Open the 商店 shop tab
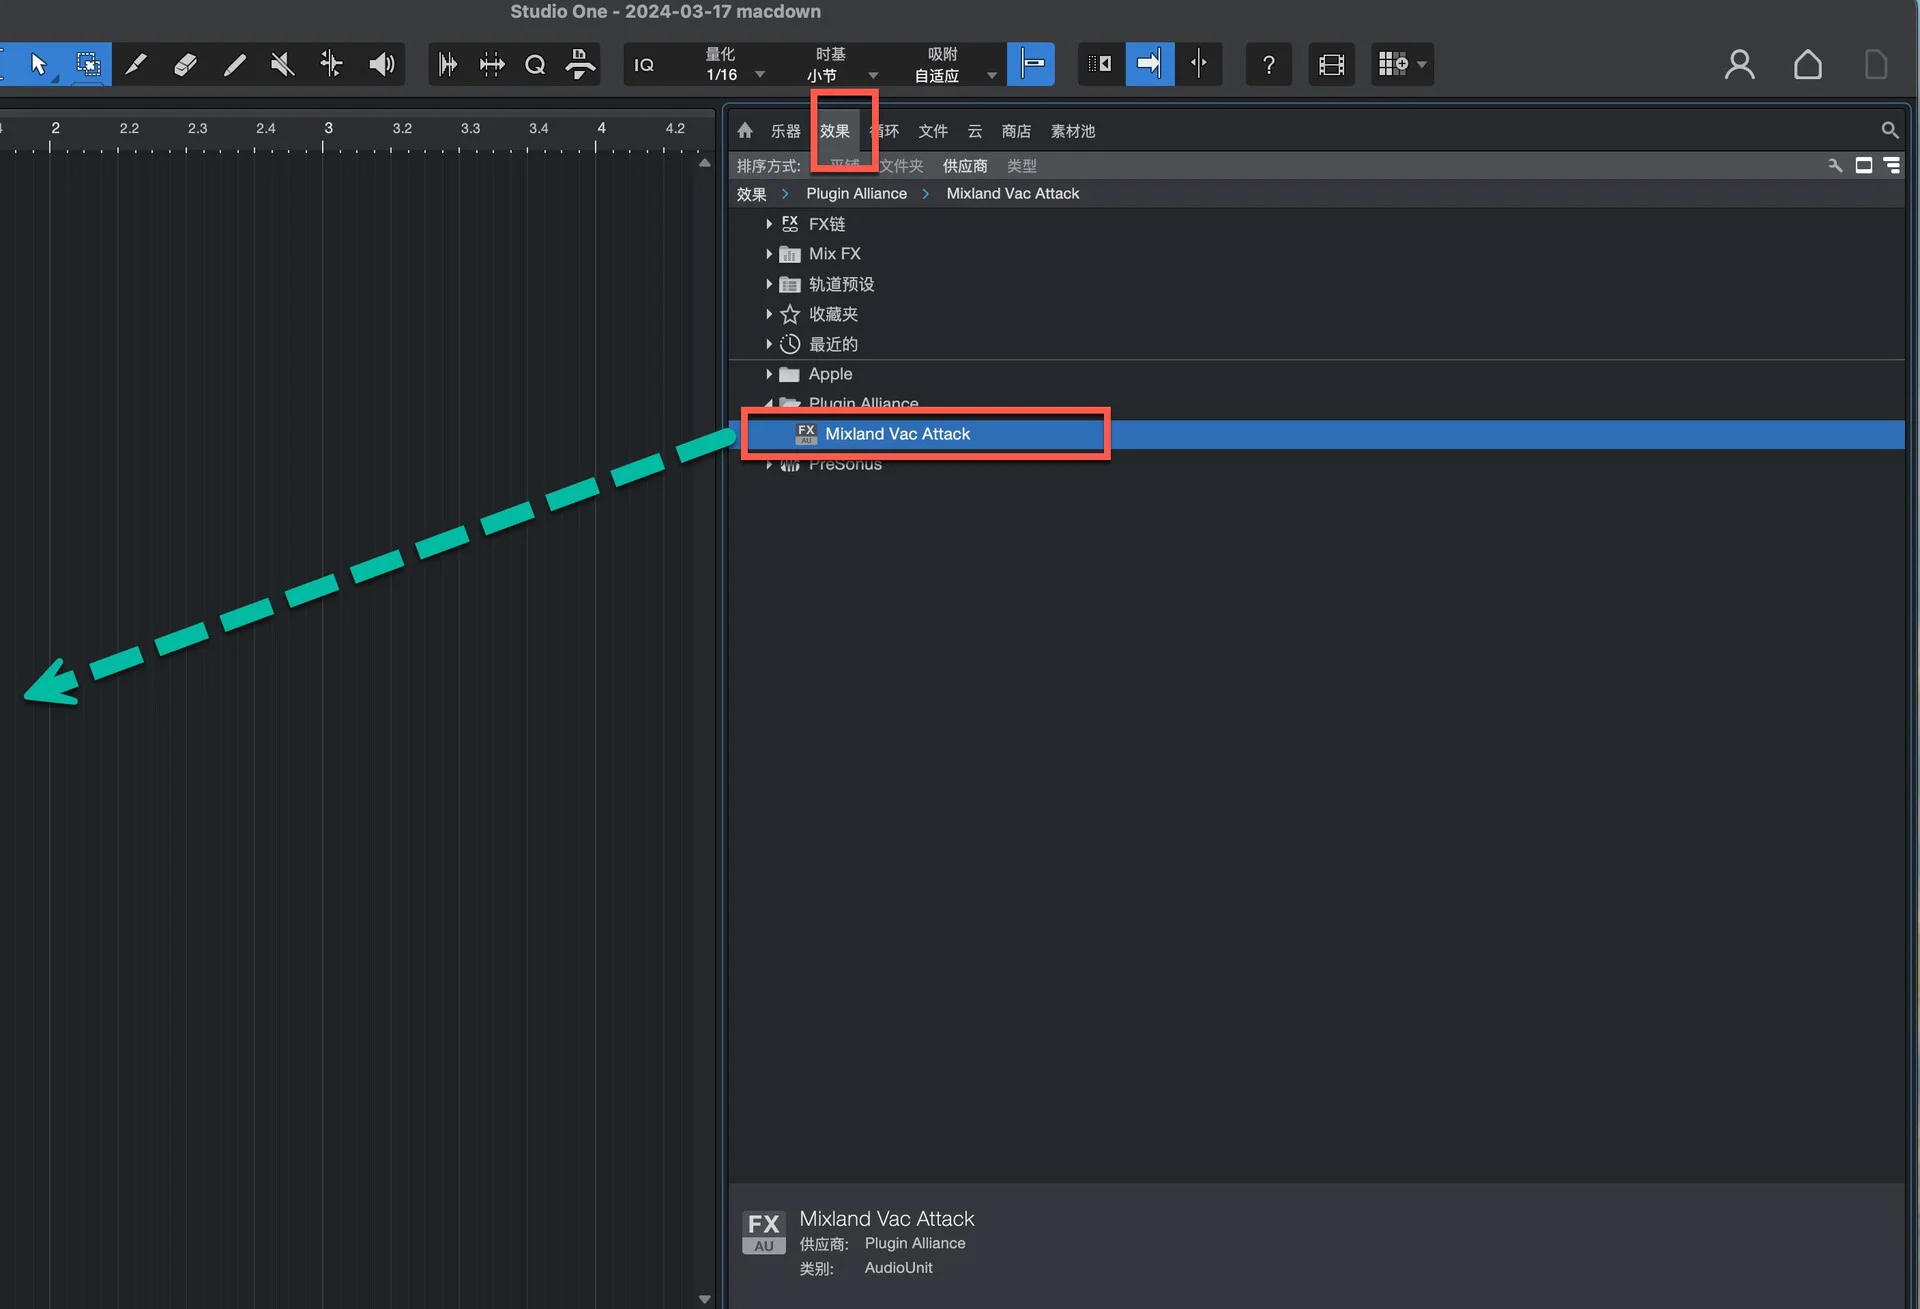The height and width of the screenshot is (1309, 1920). tap(1016, 131)
